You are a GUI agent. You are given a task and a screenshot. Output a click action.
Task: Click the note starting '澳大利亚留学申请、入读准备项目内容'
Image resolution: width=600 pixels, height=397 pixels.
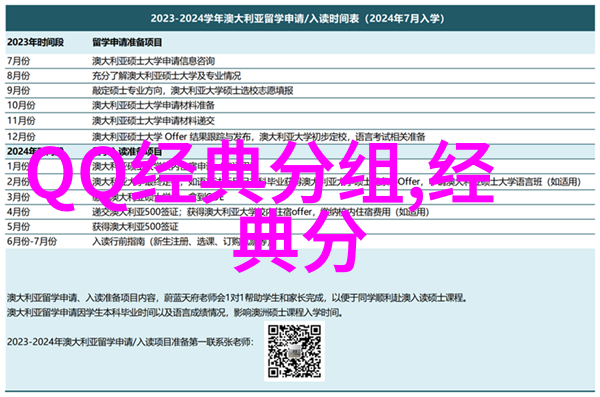[x=237, y=297]
